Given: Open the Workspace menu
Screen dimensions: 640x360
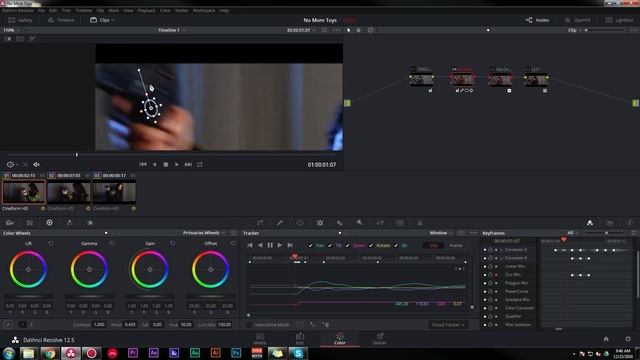Looking at the screenshot, I should pos(204,11).
